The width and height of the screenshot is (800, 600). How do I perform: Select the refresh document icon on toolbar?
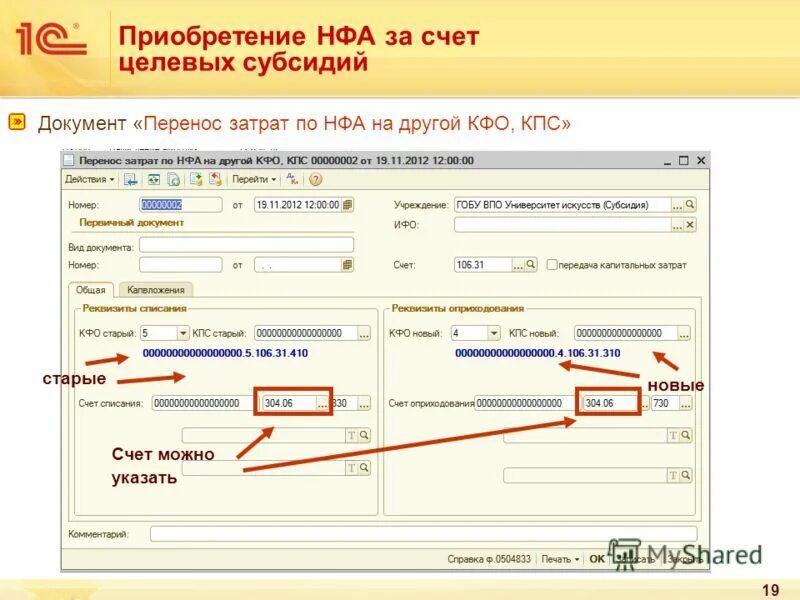click(x=154, y=180)
